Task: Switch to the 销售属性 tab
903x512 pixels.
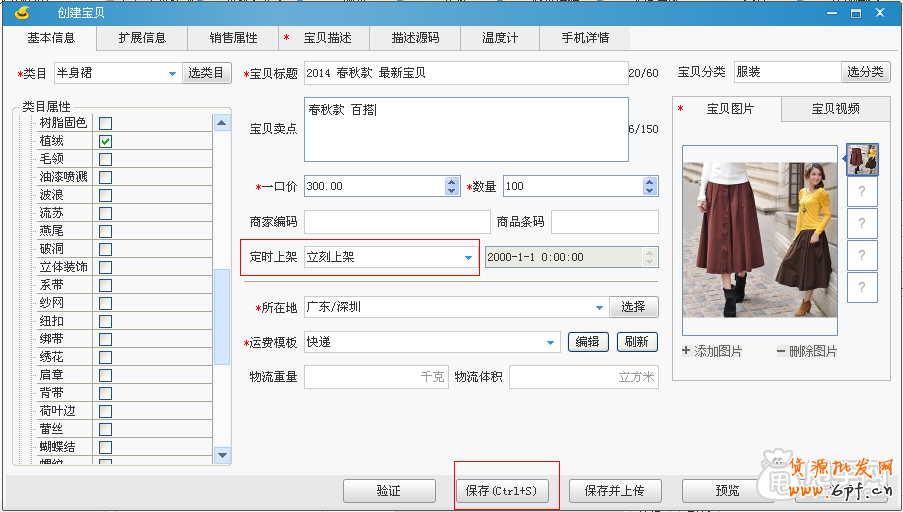Action: click(x=233, y=38)
